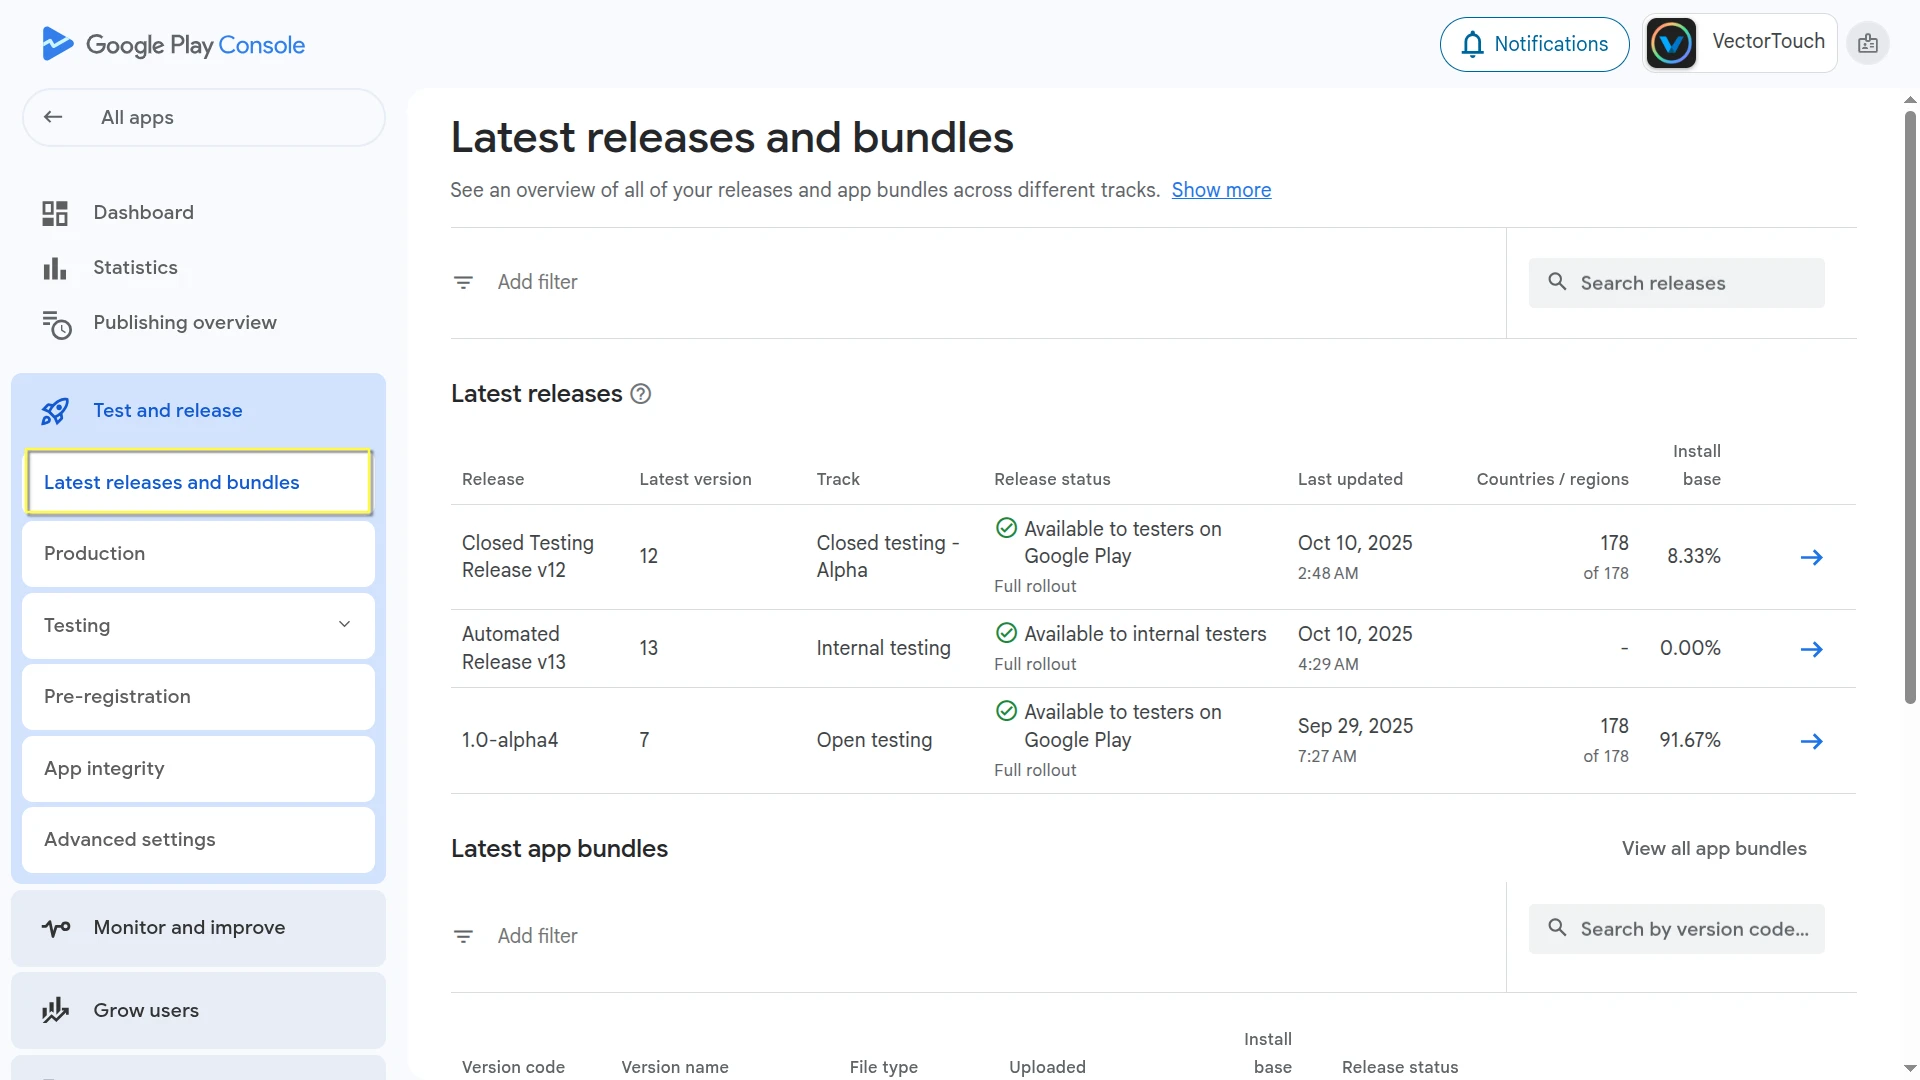This screenshot has width=1920, height=1080.
Task: Click the Test and release rocket icon
Action: [55, 410]
